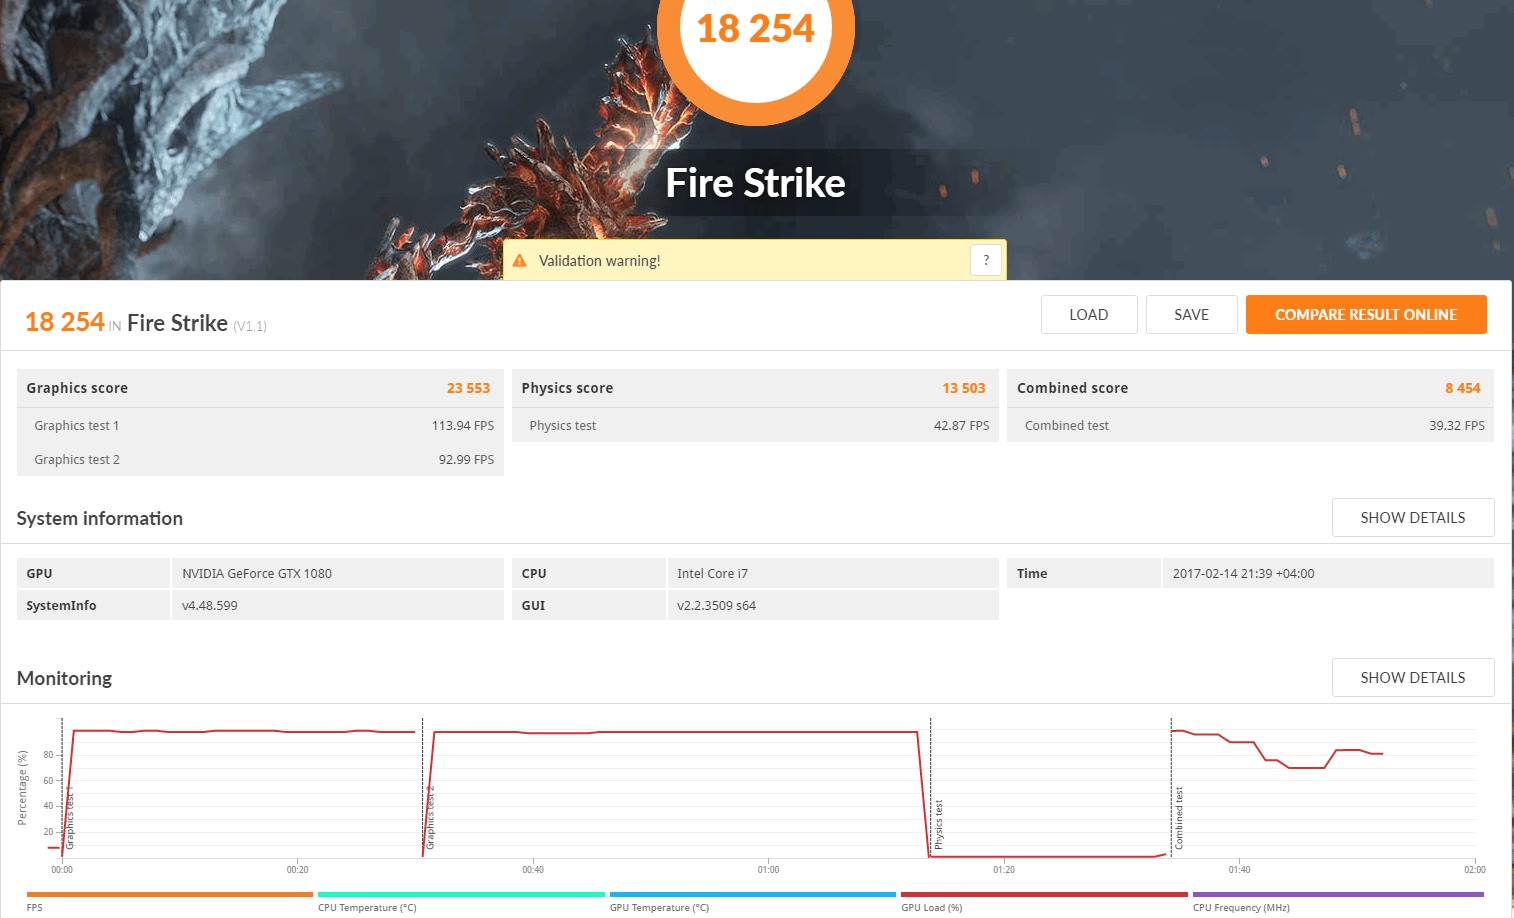The image size is (1514, 918).
Task: Toggle the CPU Frequency legend series
Action: coord(1338,901)
